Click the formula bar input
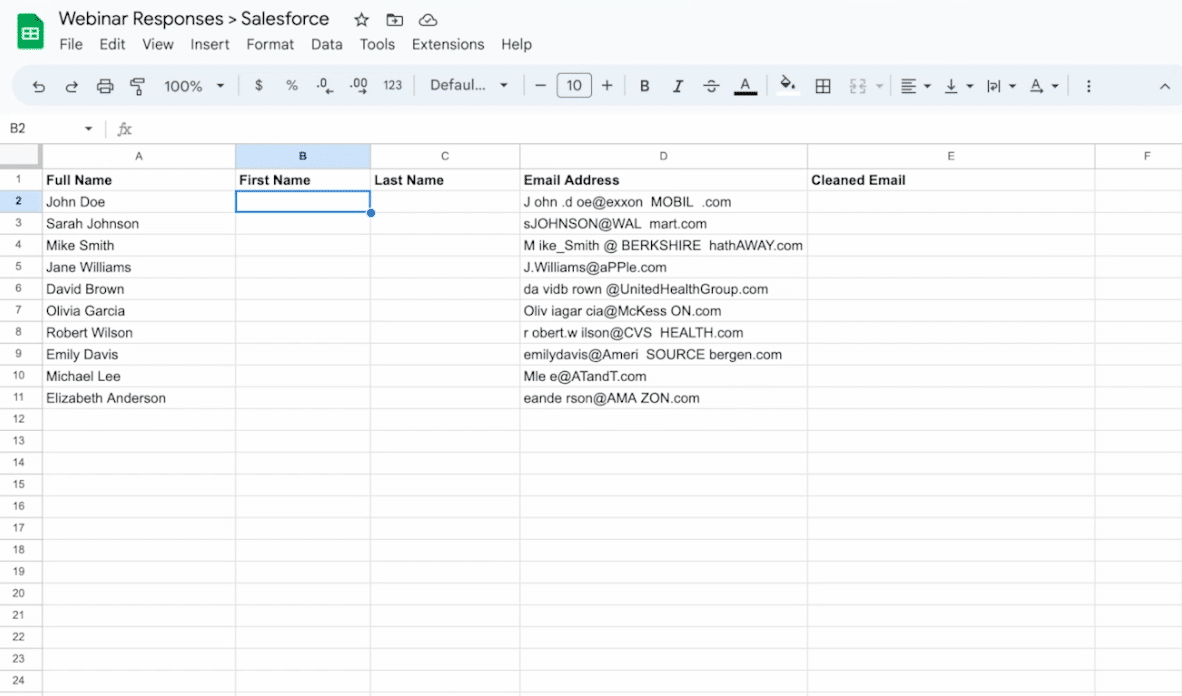This screenshot has height=696, width=1182. [656, 129]
